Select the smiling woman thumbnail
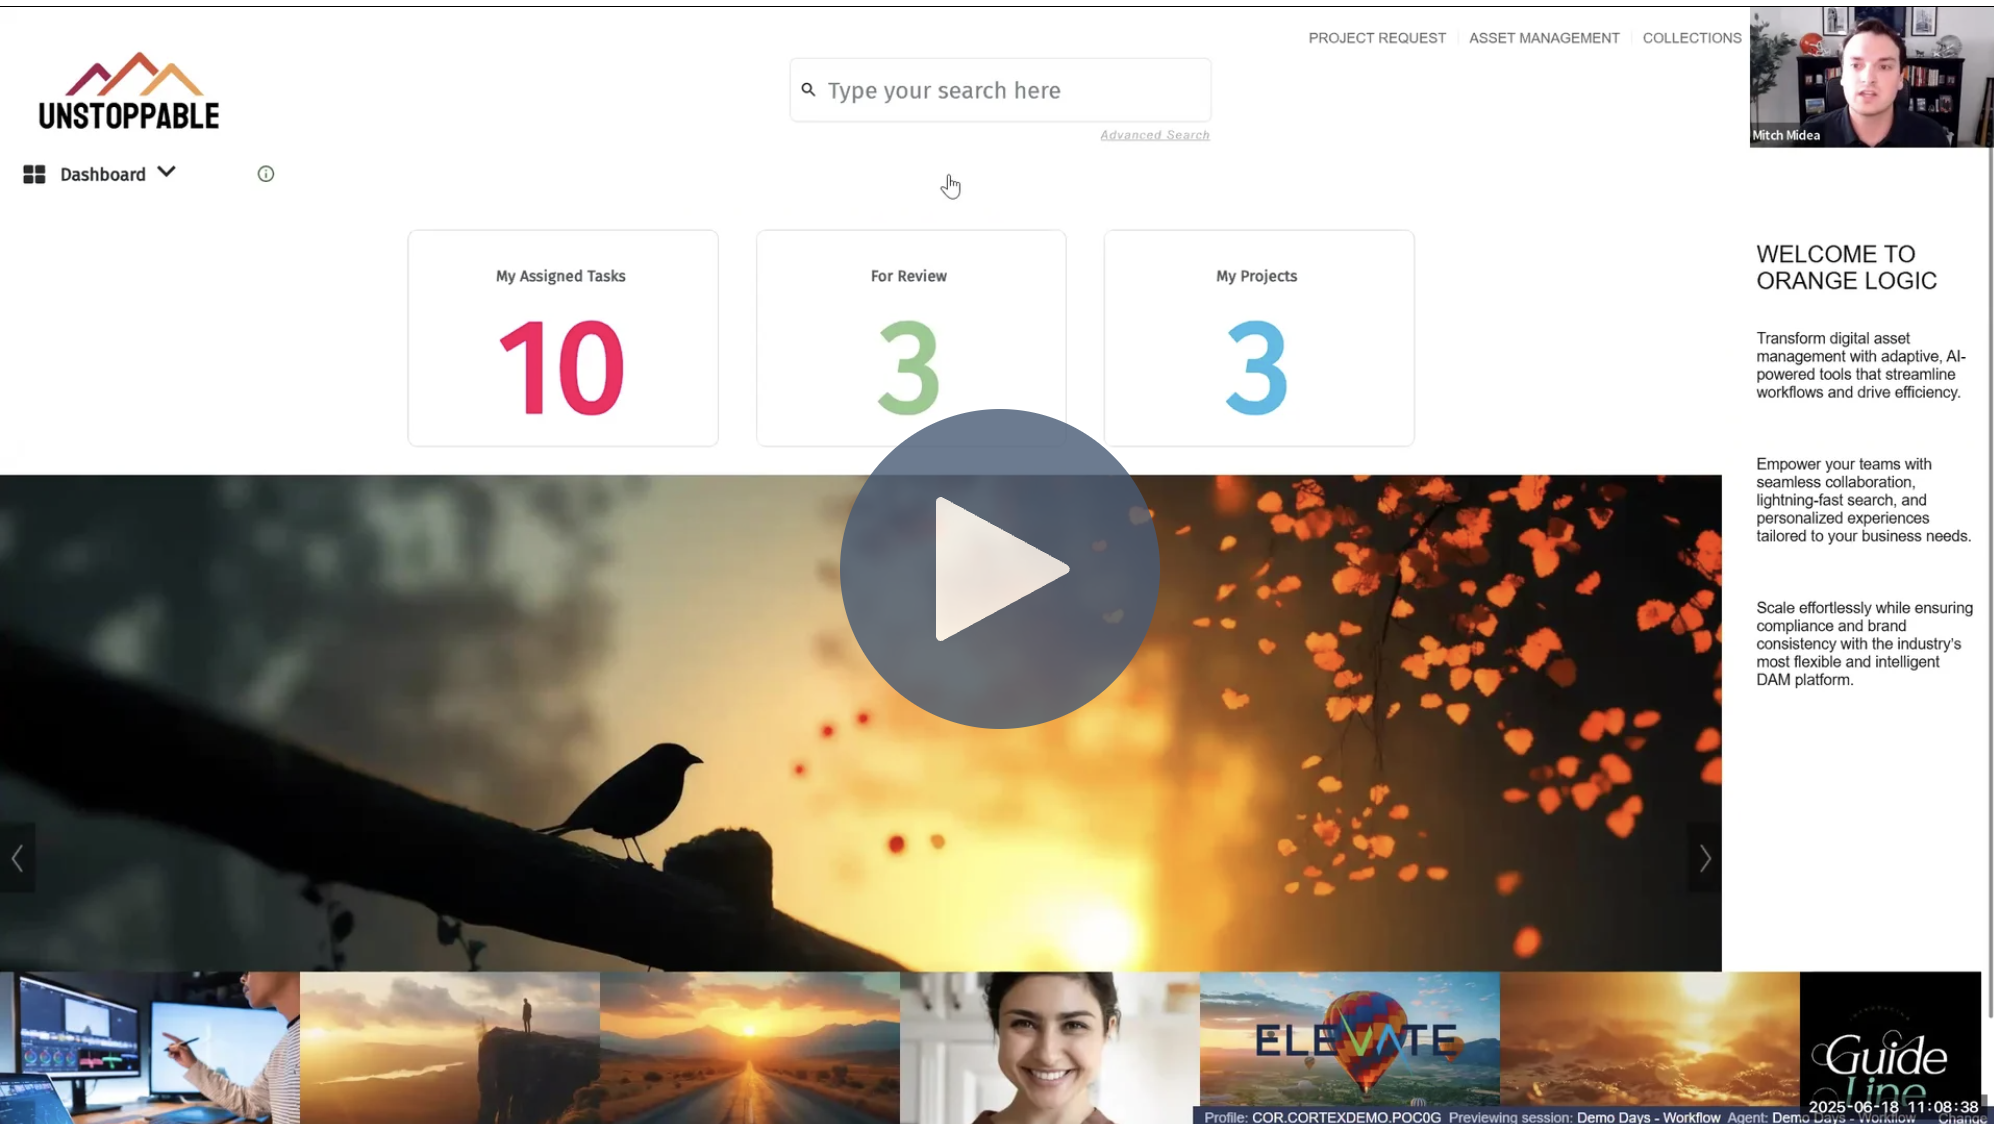1994x1124 pixels. click(1049, 1046)
